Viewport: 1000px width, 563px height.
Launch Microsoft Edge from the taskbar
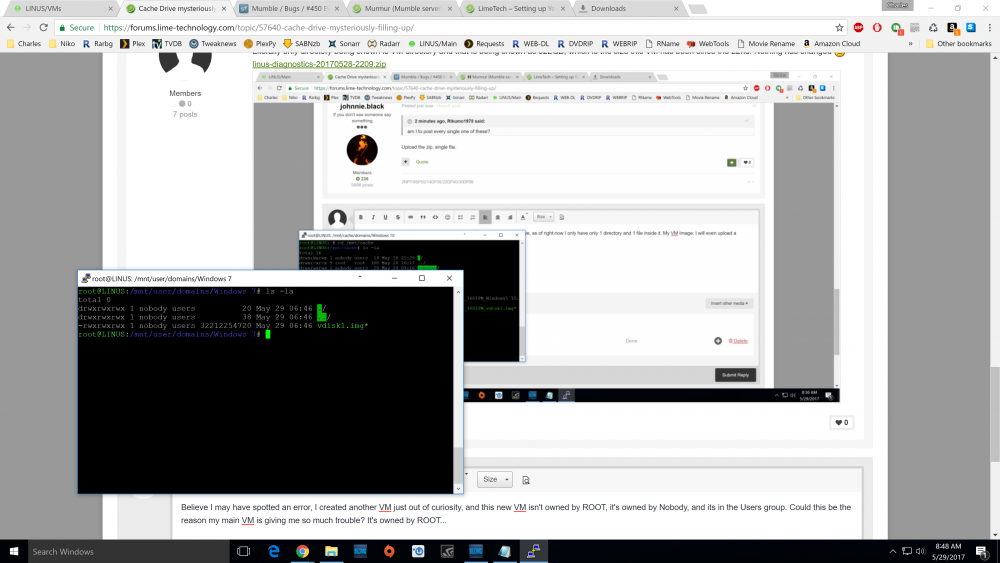point(274,552)
